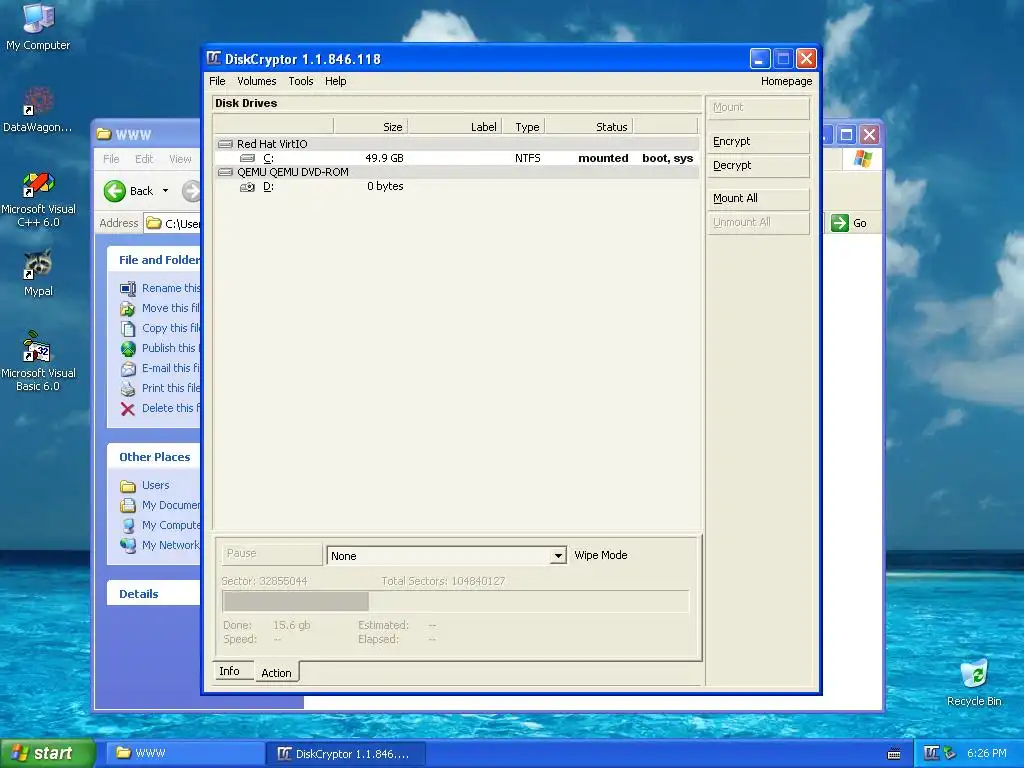Click the Other Places panel header
The image size is (1024, 768).
(154, 456)
